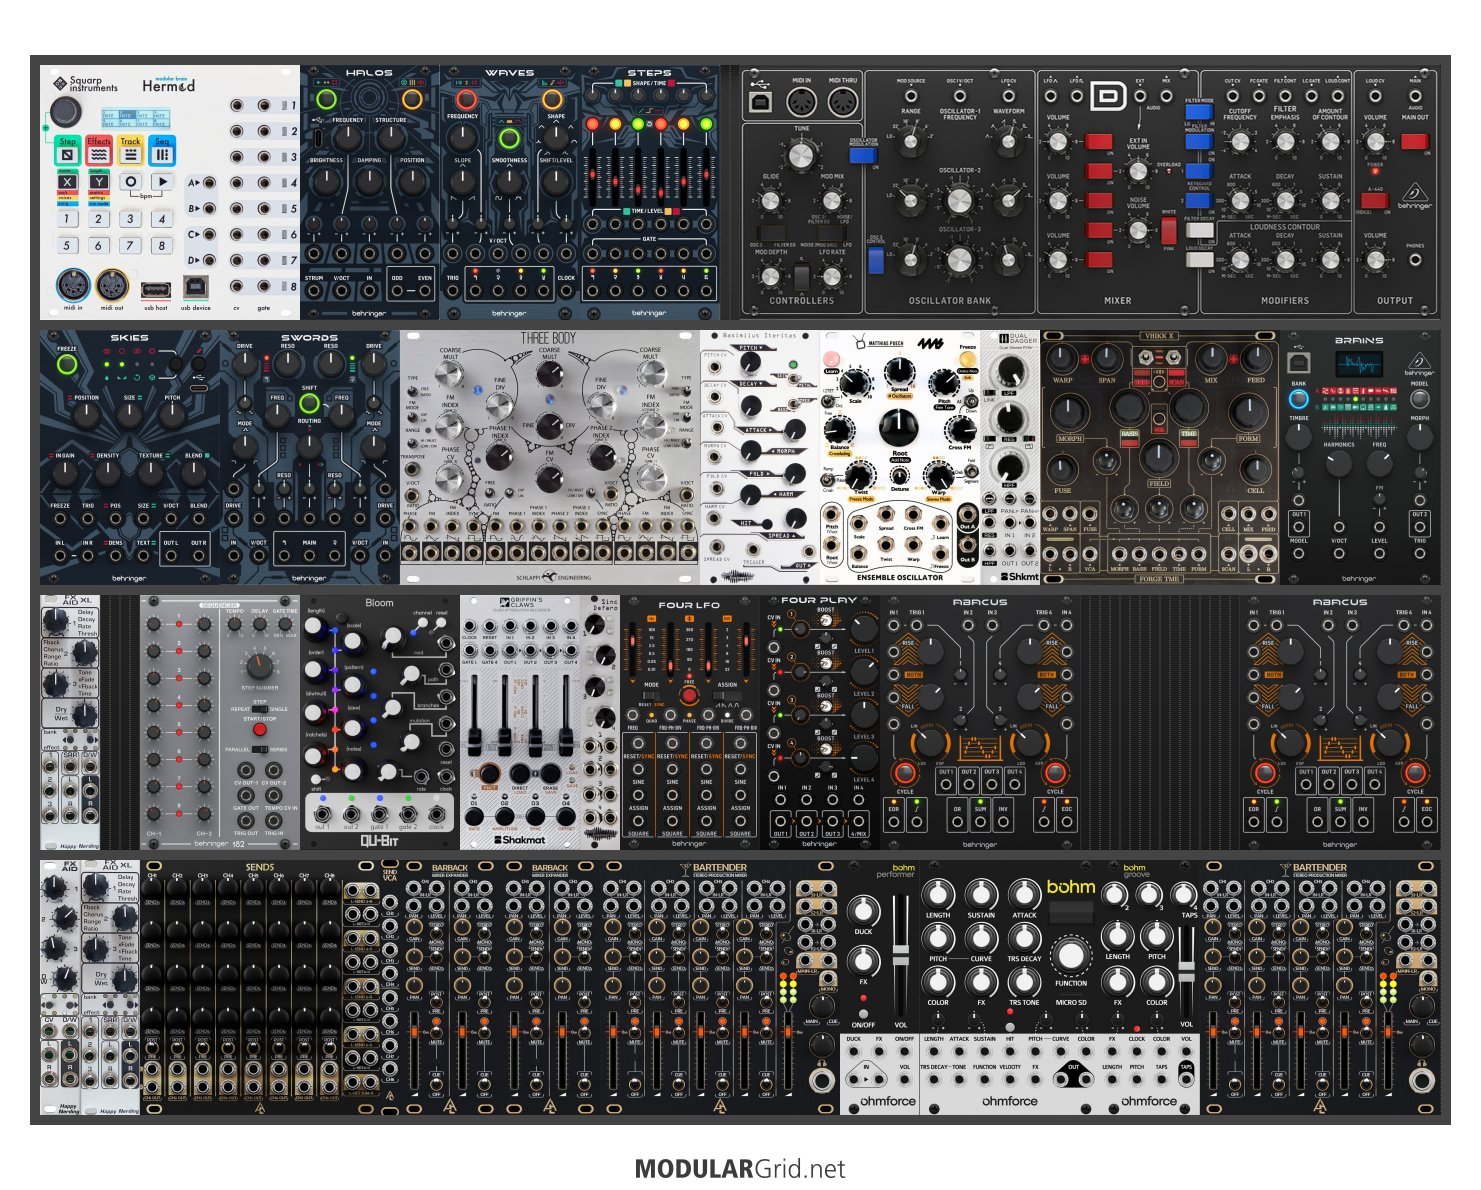Select the Track button on Hermod
Image resolution: width=1481 pixels, height=1190 pixels.
click(x=130, y=151)
